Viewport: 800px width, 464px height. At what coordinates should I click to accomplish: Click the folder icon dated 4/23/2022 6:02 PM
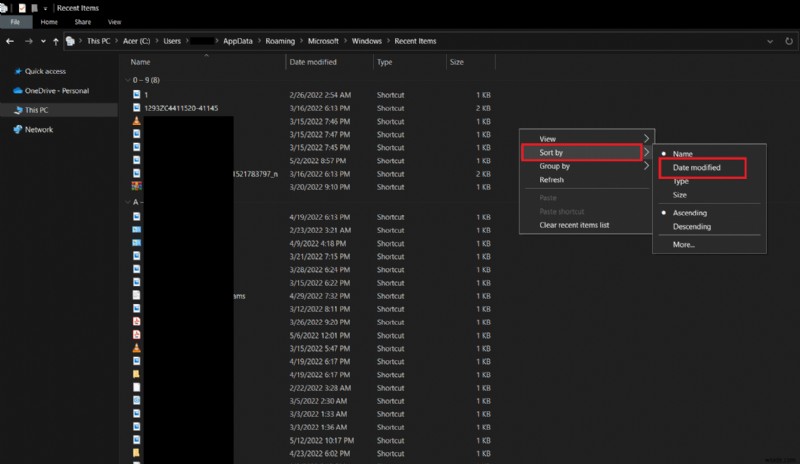tap(137, 453)
